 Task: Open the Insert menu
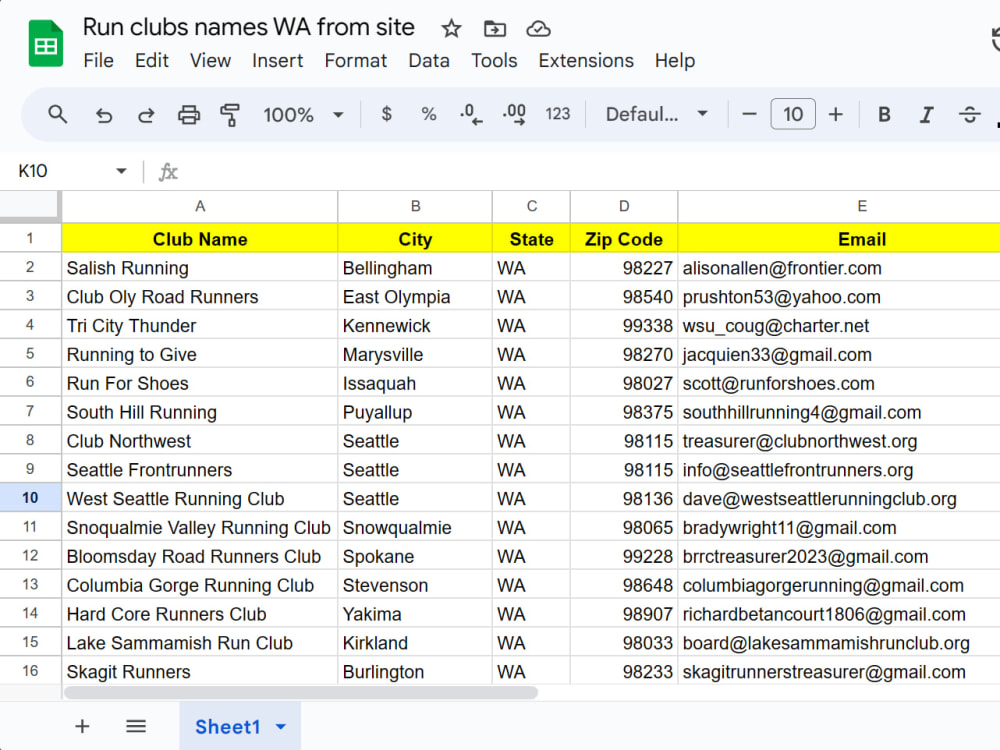pyautogui.click(x=277, y=61)
